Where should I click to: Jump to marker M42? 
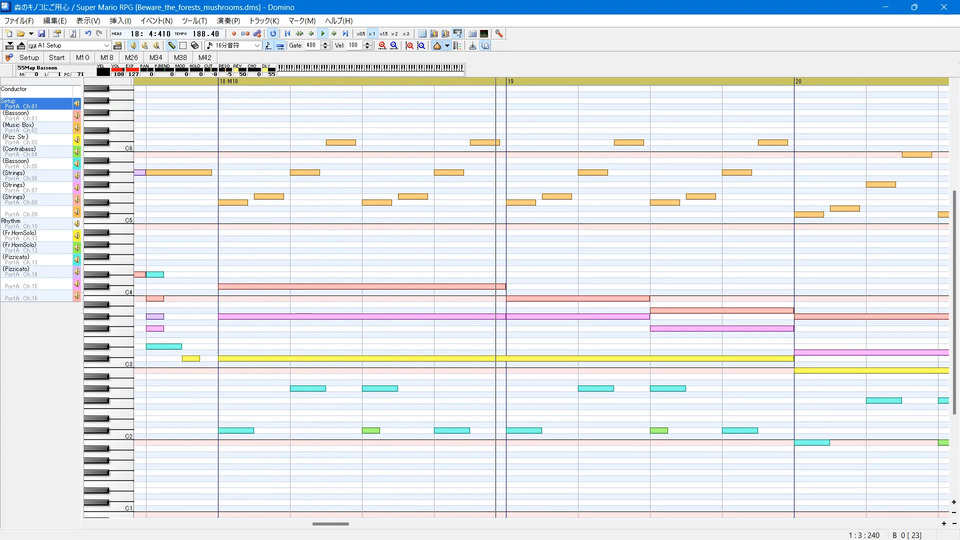(x=204, y=58)
